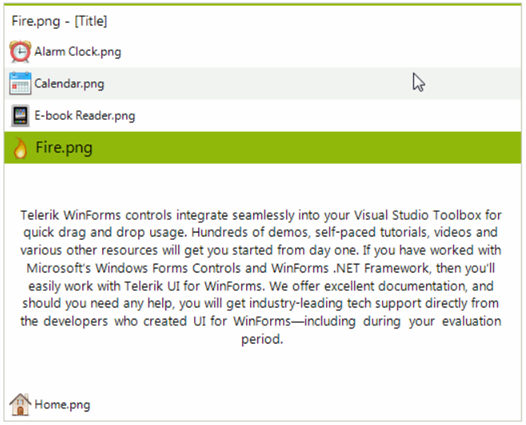526x425 pixels.
Task: Select the highlighted Fire.png row
Action: [263, 148]
